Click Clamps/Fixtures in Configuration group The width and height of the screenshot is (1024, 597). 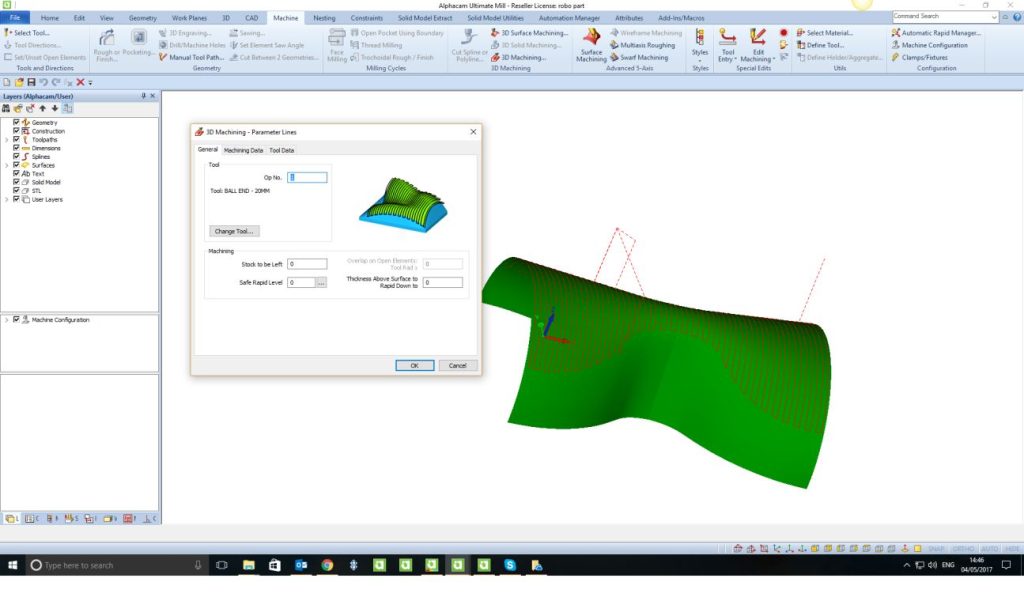tap(926, 57)
